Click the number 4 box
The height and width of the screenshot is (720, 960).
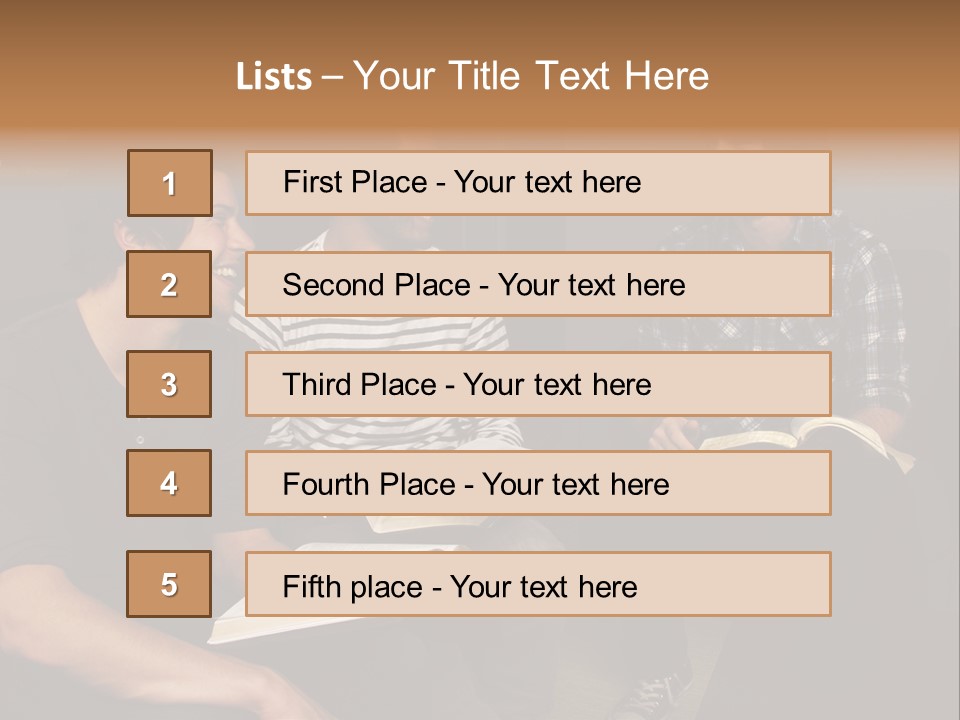pyautogui.click(x=169, y=483)
